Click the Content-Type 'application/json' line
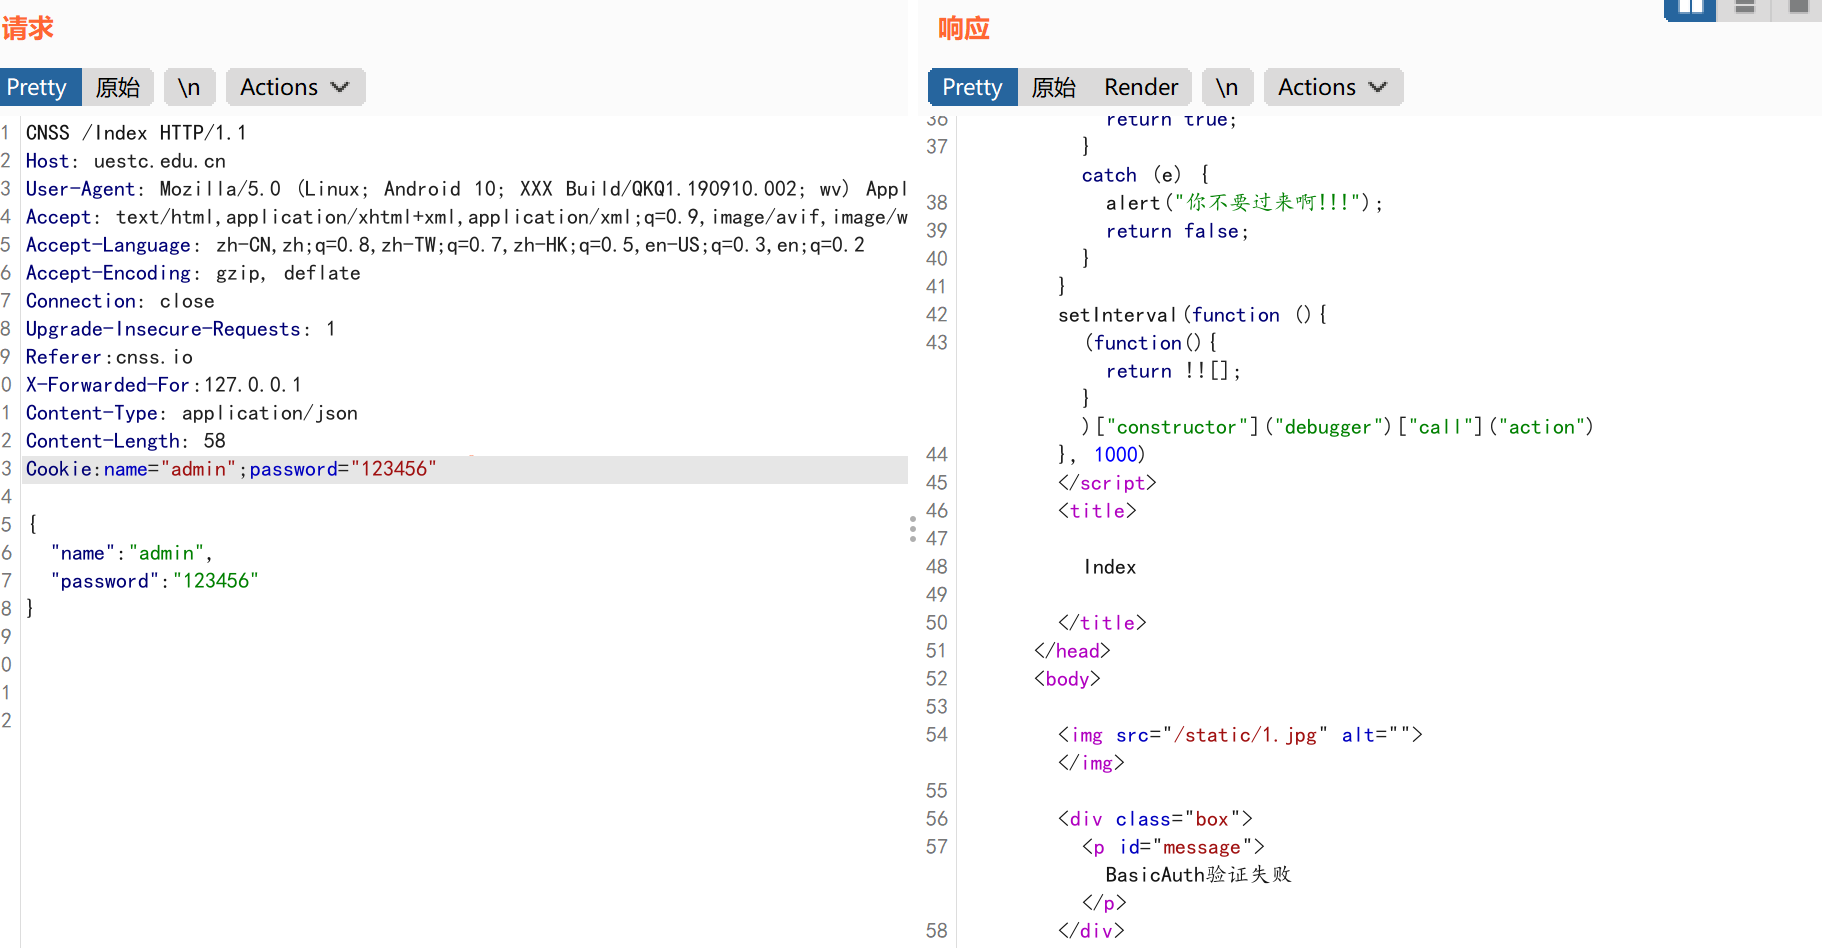This screenshot has height=948, width=1822. 192,413
